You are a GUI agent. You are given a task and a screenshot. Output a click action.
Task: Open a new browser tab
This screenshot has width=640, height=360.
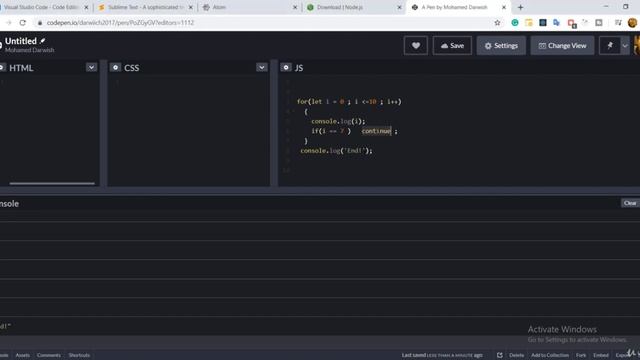(520, 7)
